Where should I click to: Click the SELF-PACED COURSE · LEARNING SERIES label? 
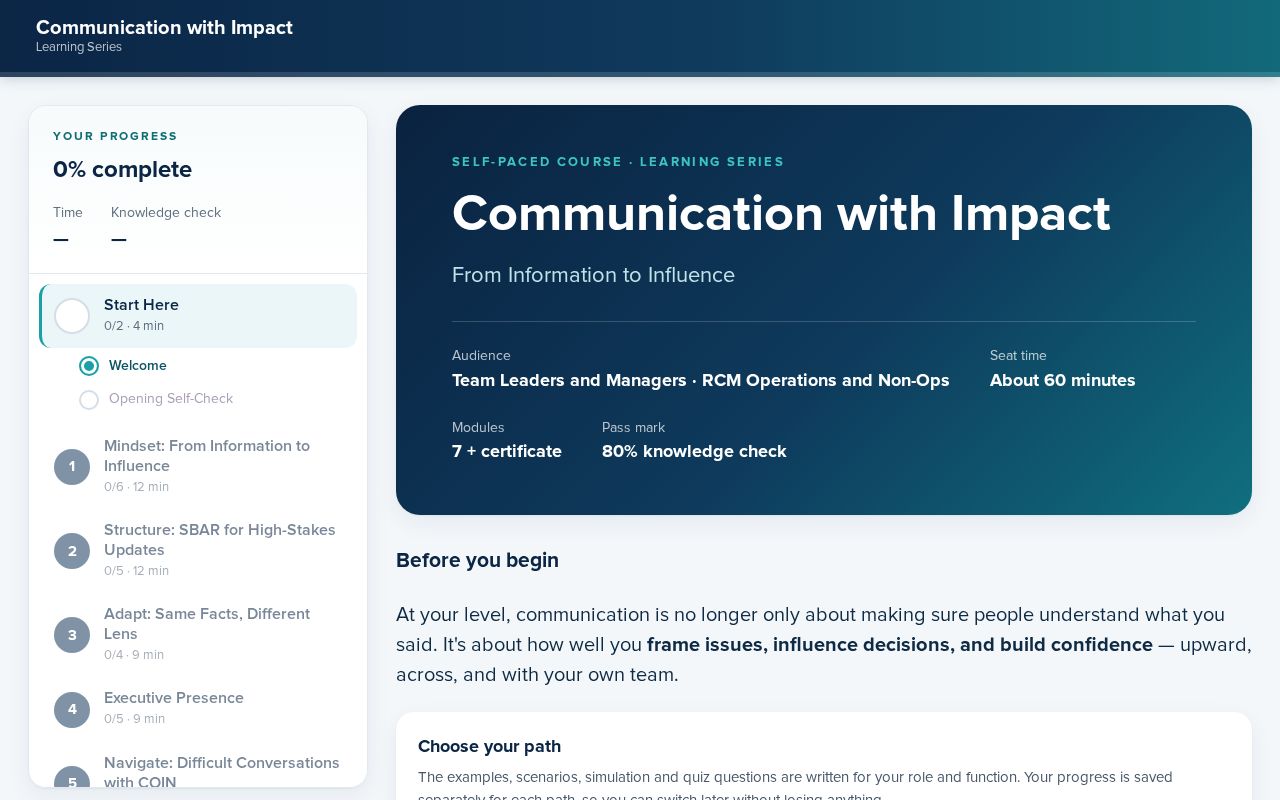618,162
